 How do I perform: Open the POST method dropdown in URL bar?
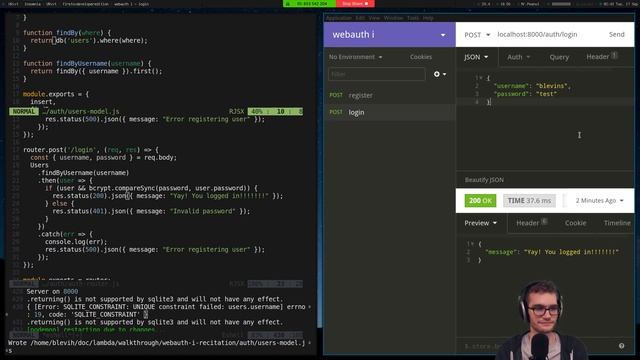pos(477,35)
